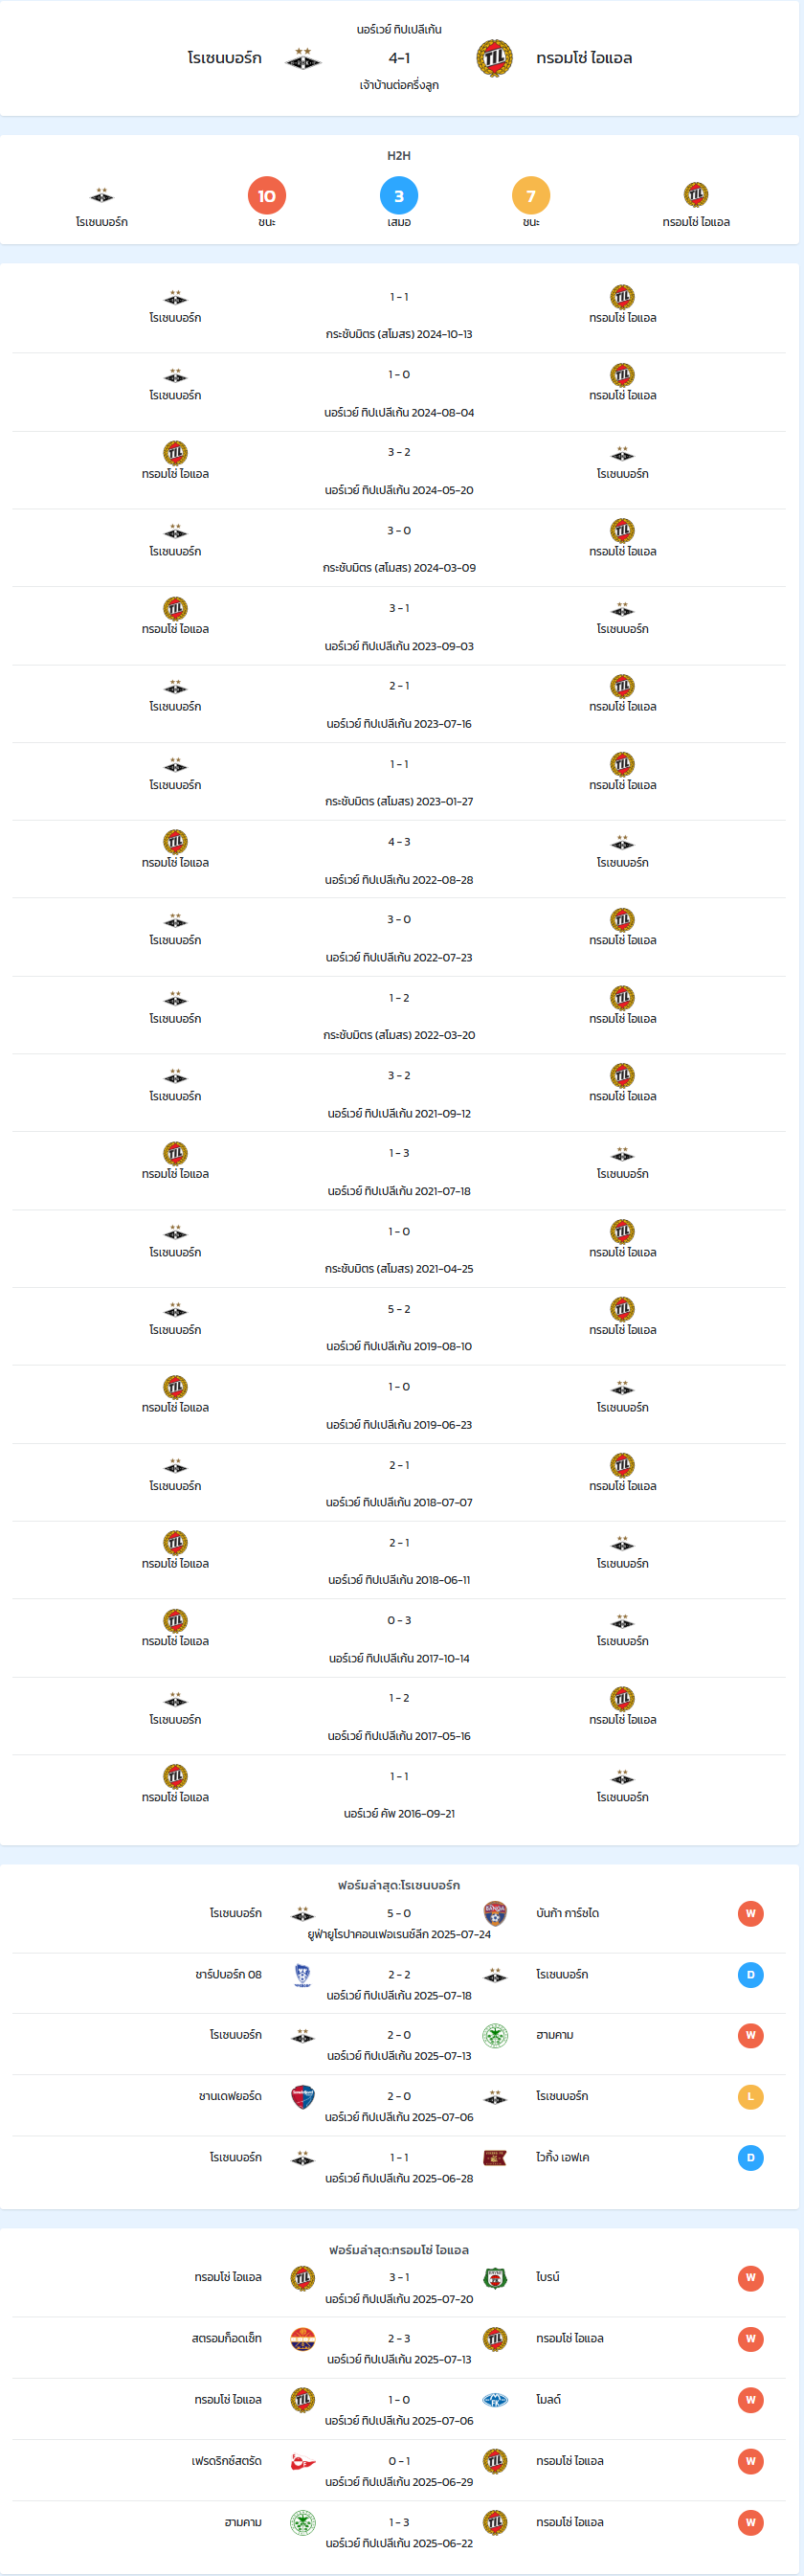The image size is (804, 2576).
Task: Click the Sandefjord team crest
Action: 303,2096
